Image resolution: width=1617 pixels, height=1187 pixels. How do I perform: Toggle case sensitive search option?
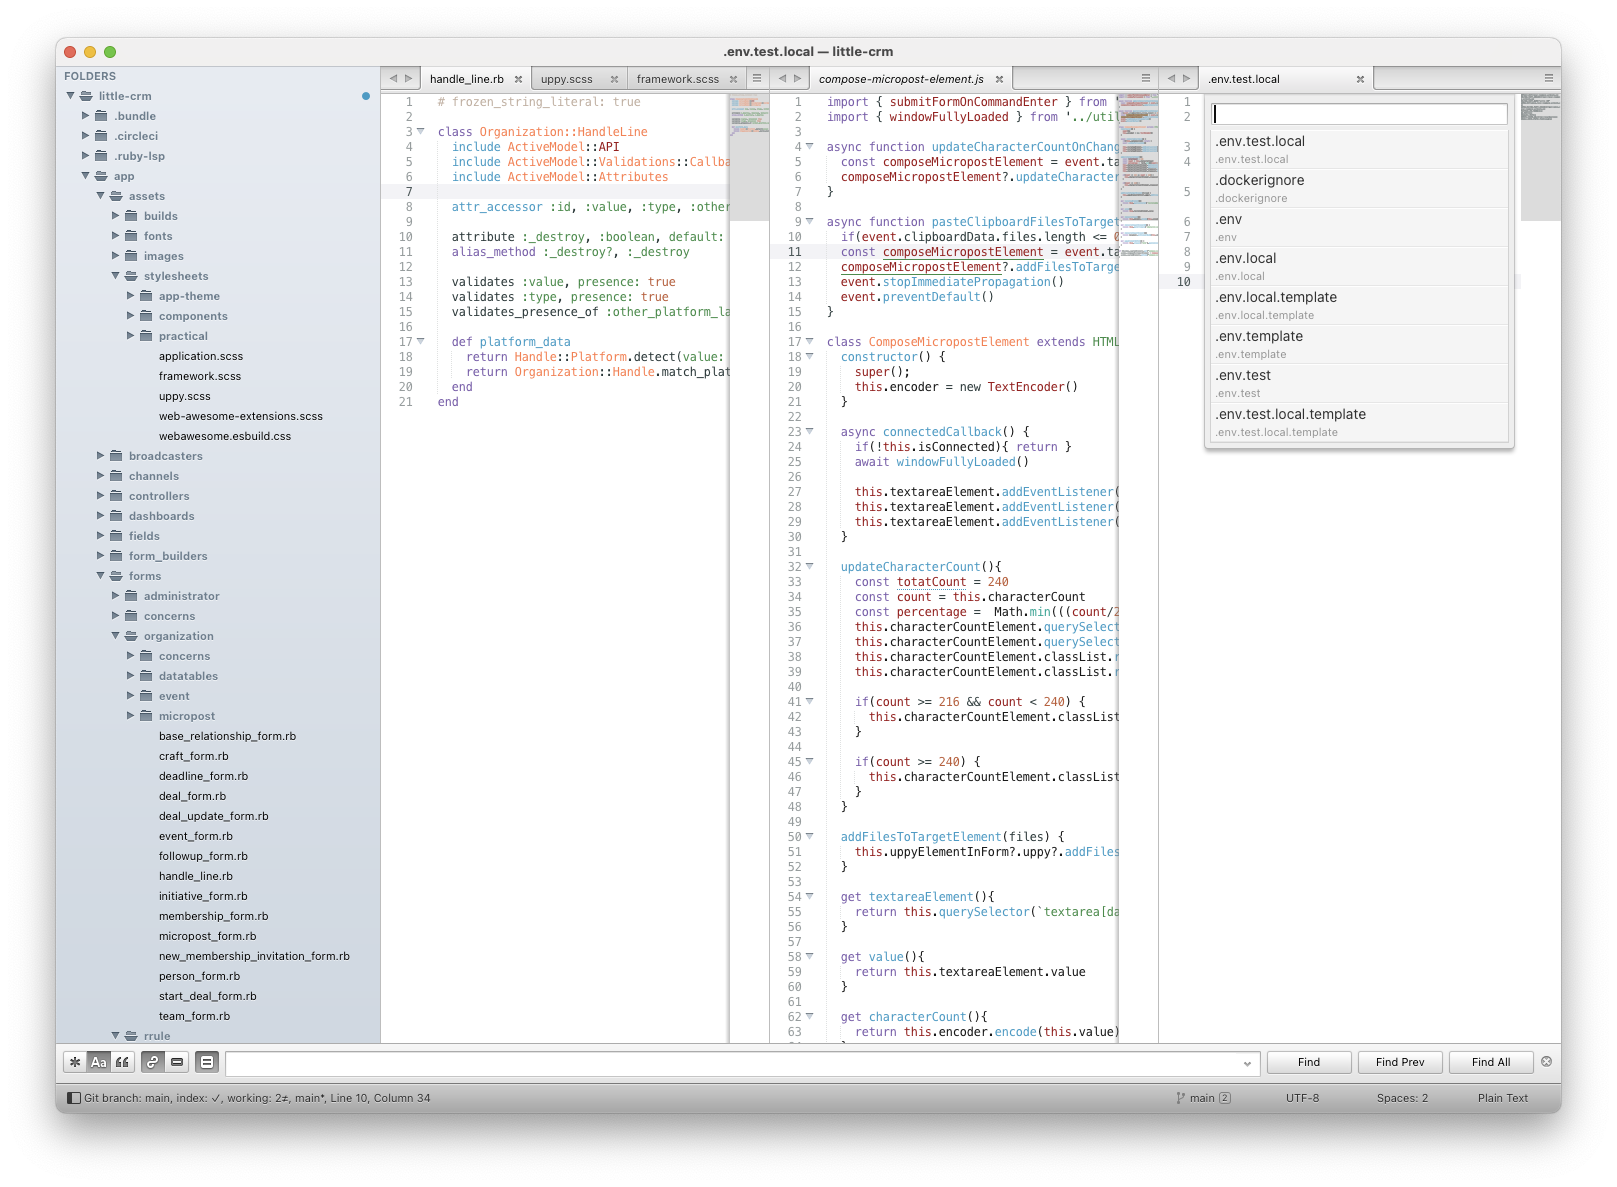98,1062
